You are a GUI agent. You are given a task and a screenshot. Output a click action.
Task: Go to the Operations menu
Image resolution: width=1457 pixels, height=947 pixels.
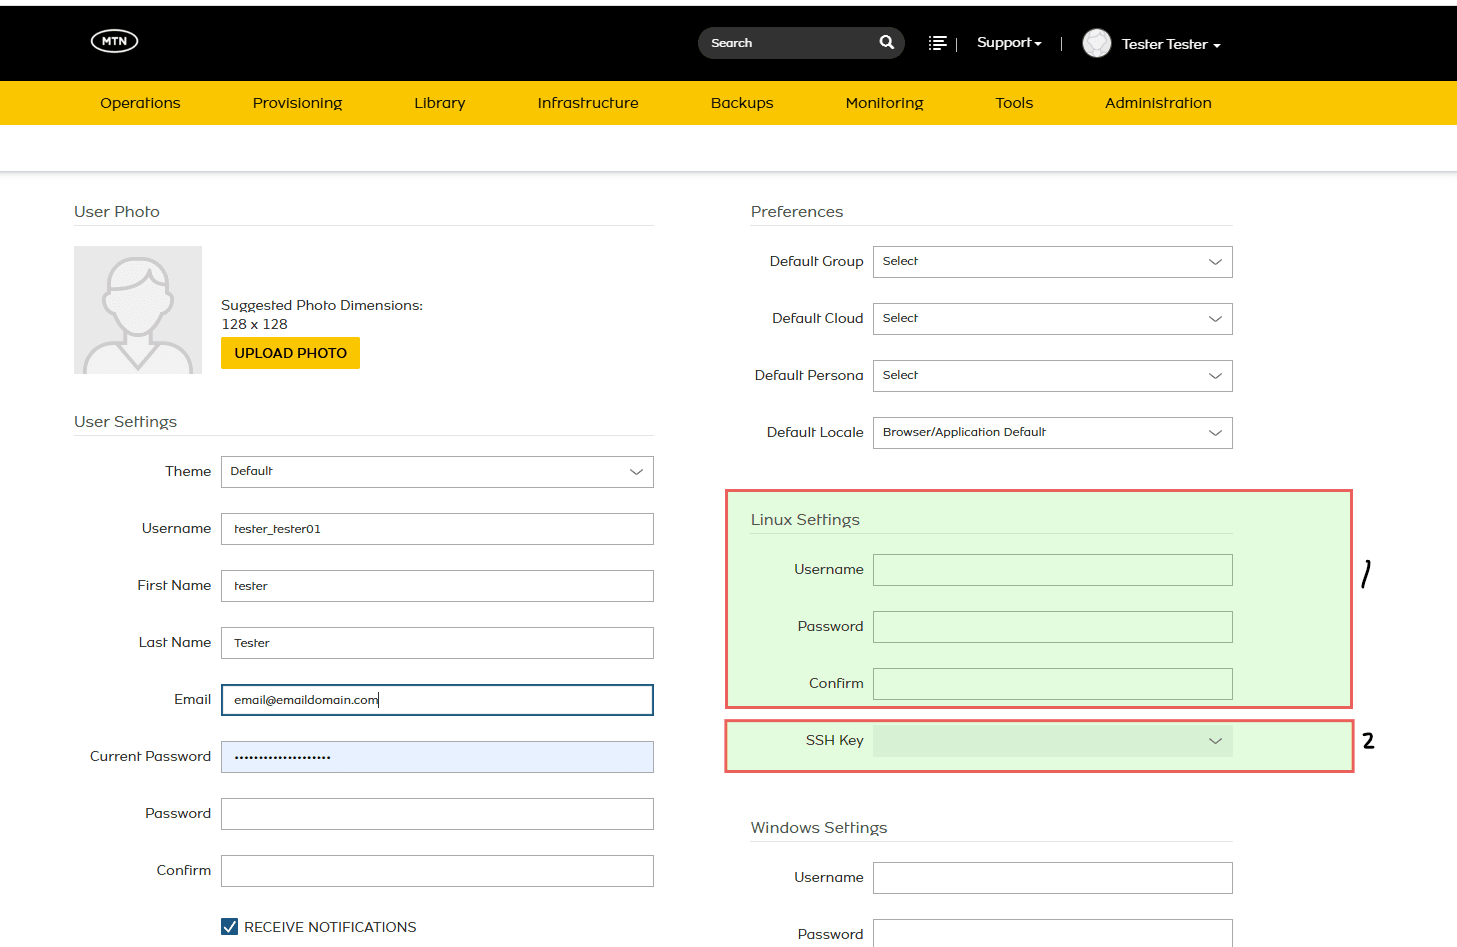(x=140, y=103)
